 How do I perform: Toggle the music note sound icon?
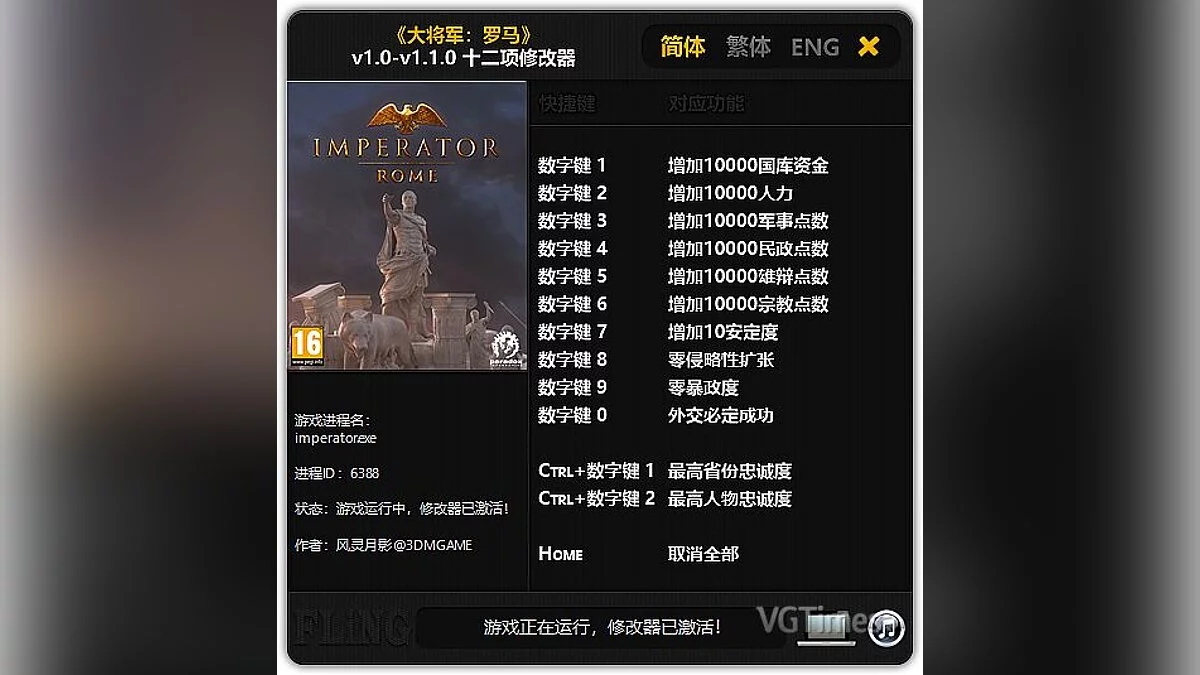tap(885, 628)
